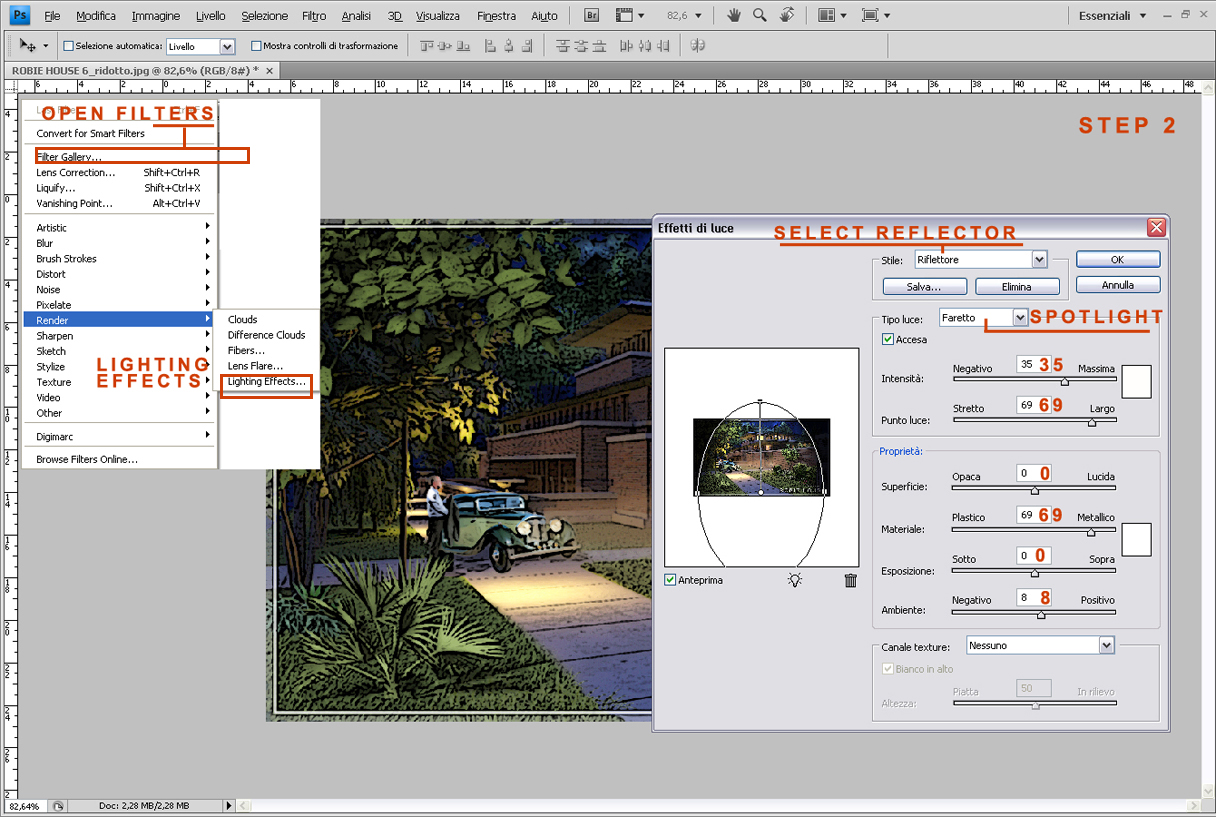1216x817 pixels.
Task: Click the light bulb icon below the preview
Action: pyautogui.click(x=795, y=580)
